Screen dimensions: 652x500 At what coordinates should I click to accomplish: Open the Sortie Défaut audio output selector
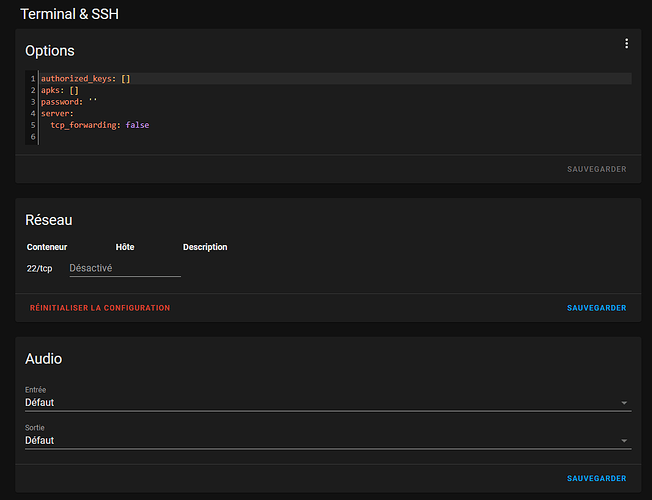pos(328,436)
